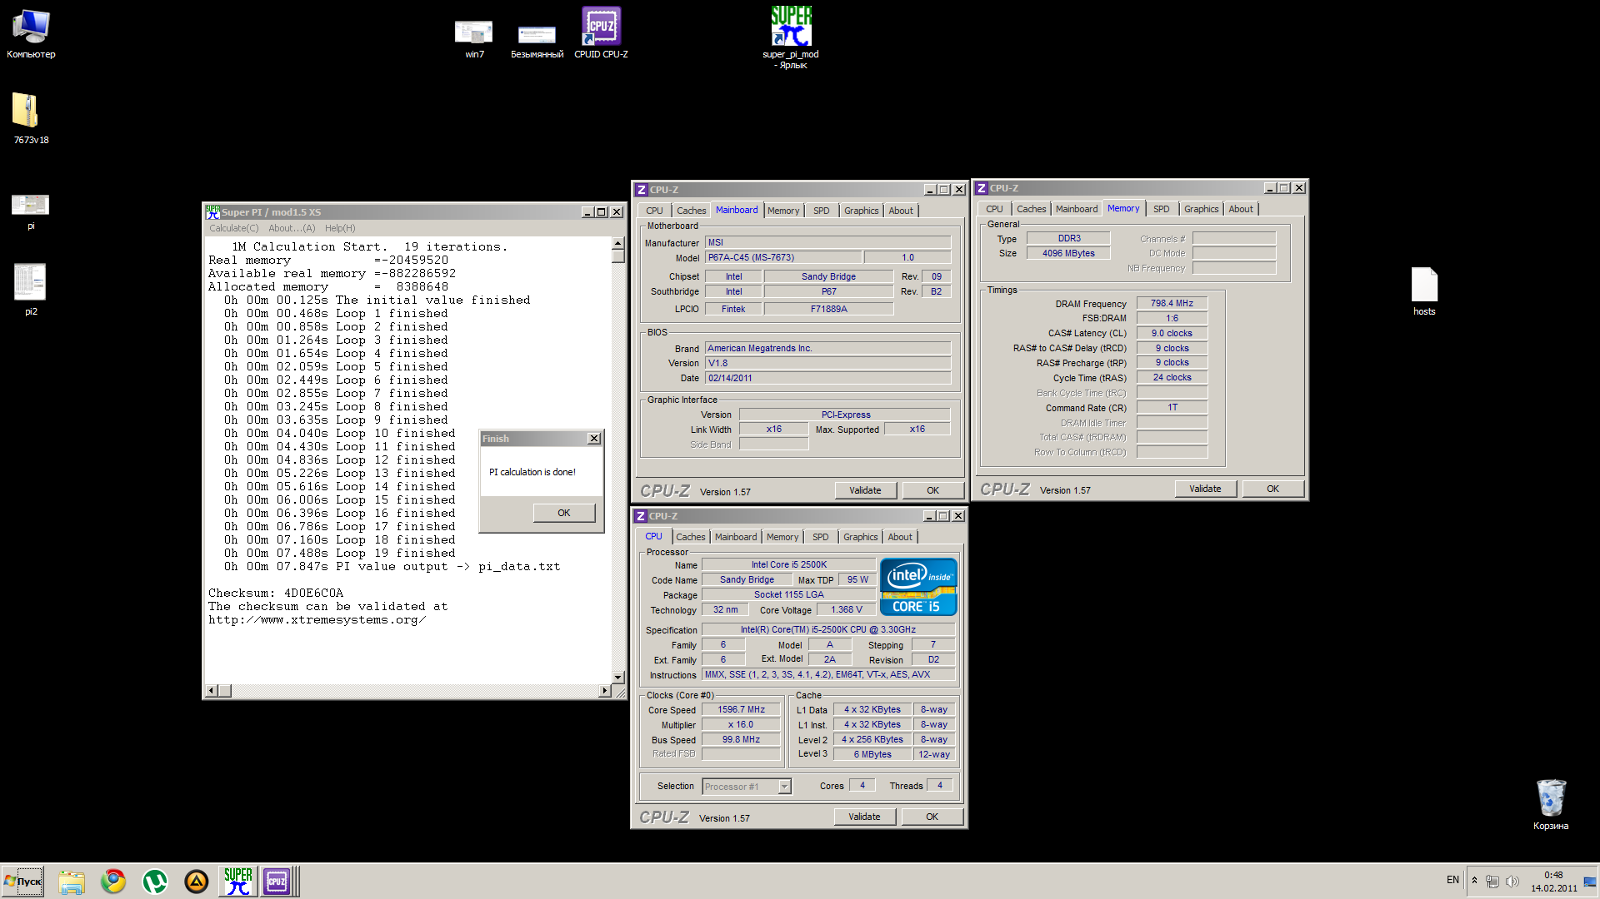
Task: Click the Intel Core i5 2500K name field
Action: tap(789, 565)
